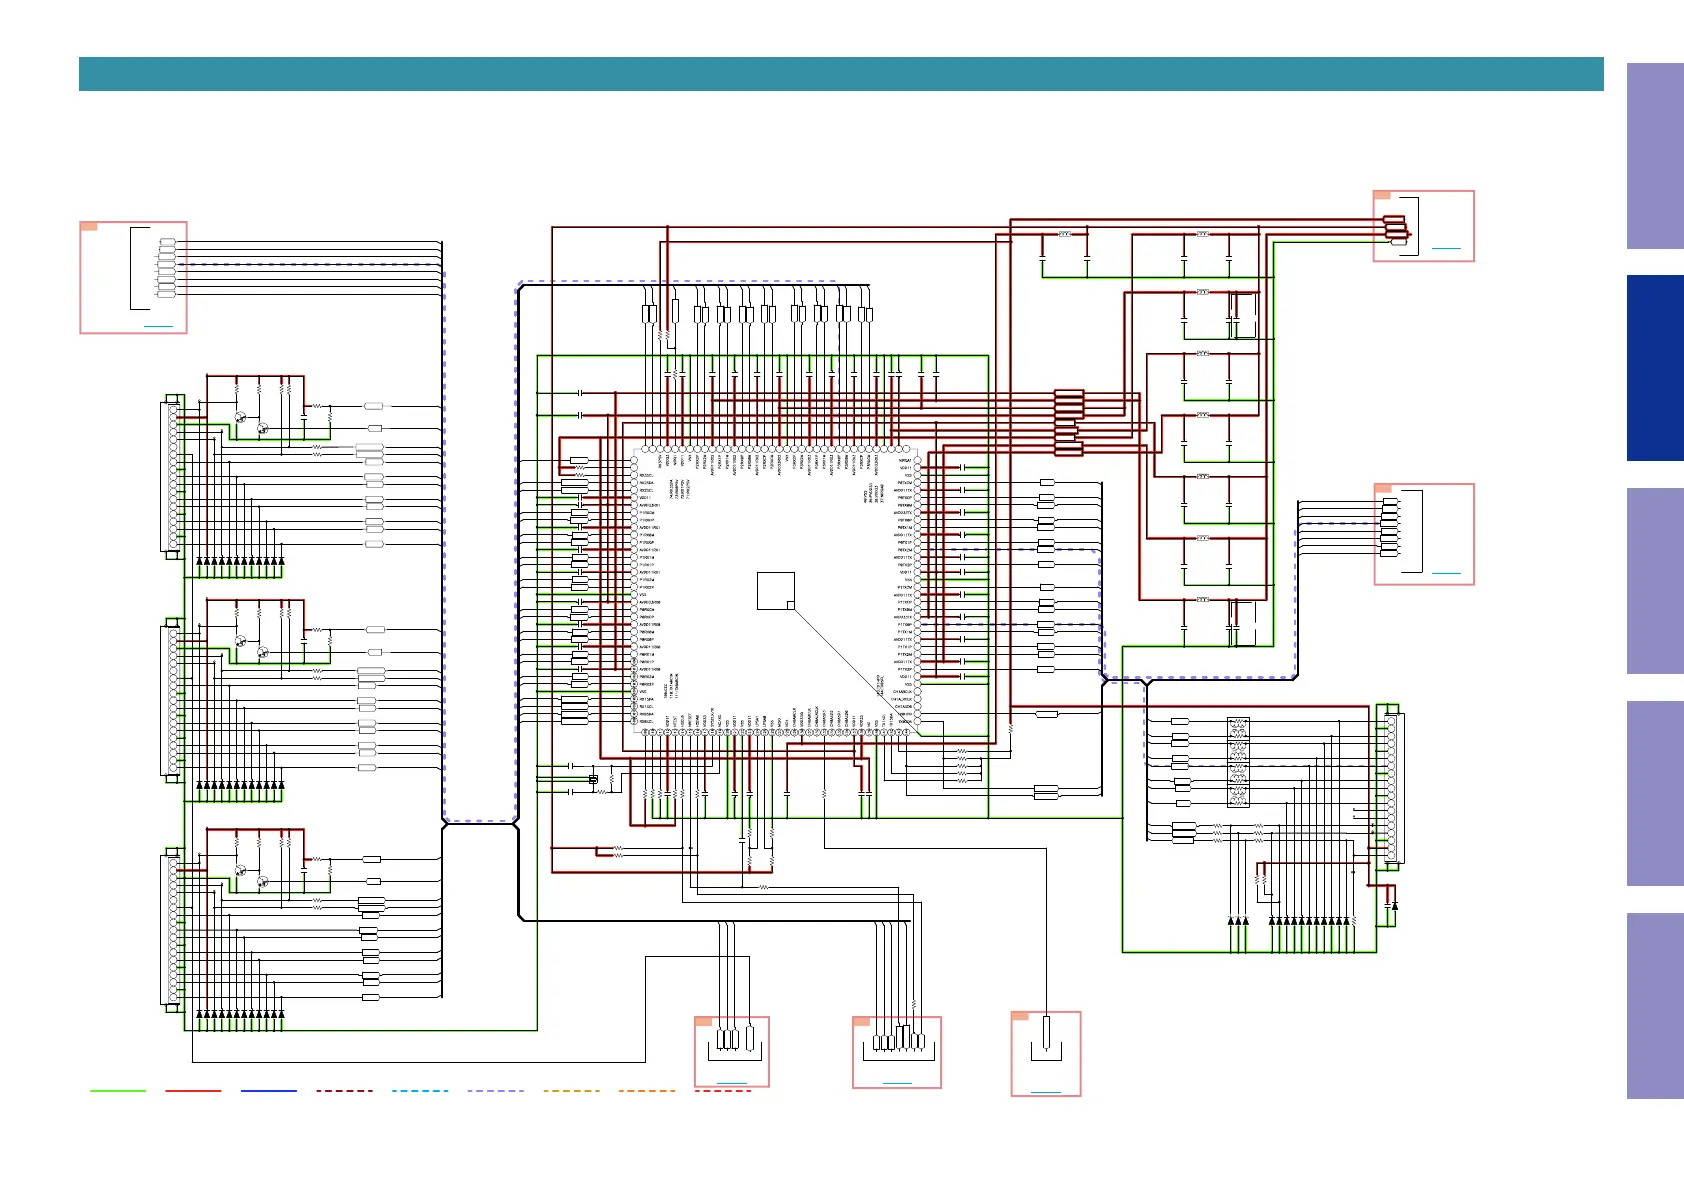The width and height of the screenshot is (1684, 1191).
Task: Follow the link in the right-side seven-pin connector box
Action: [1446, 573]
